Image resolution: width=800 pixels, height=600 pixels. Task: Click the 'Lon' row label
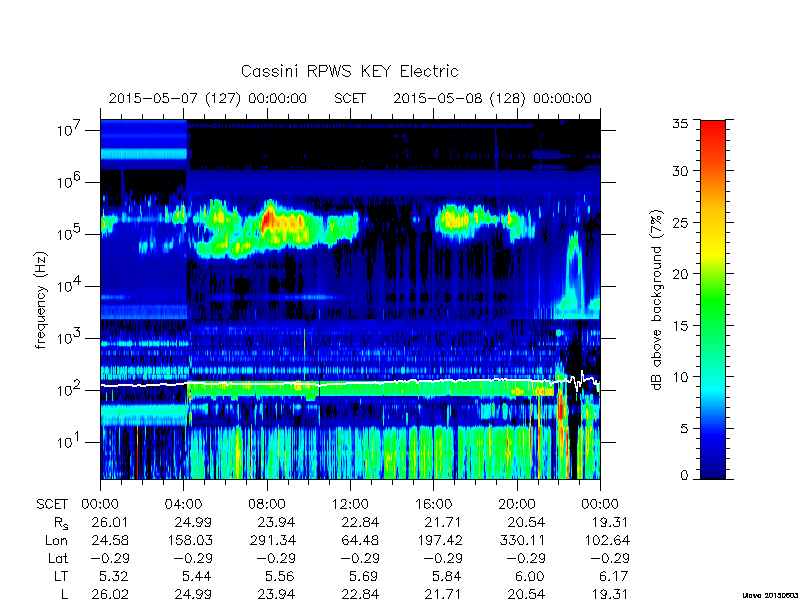[56, 540]
